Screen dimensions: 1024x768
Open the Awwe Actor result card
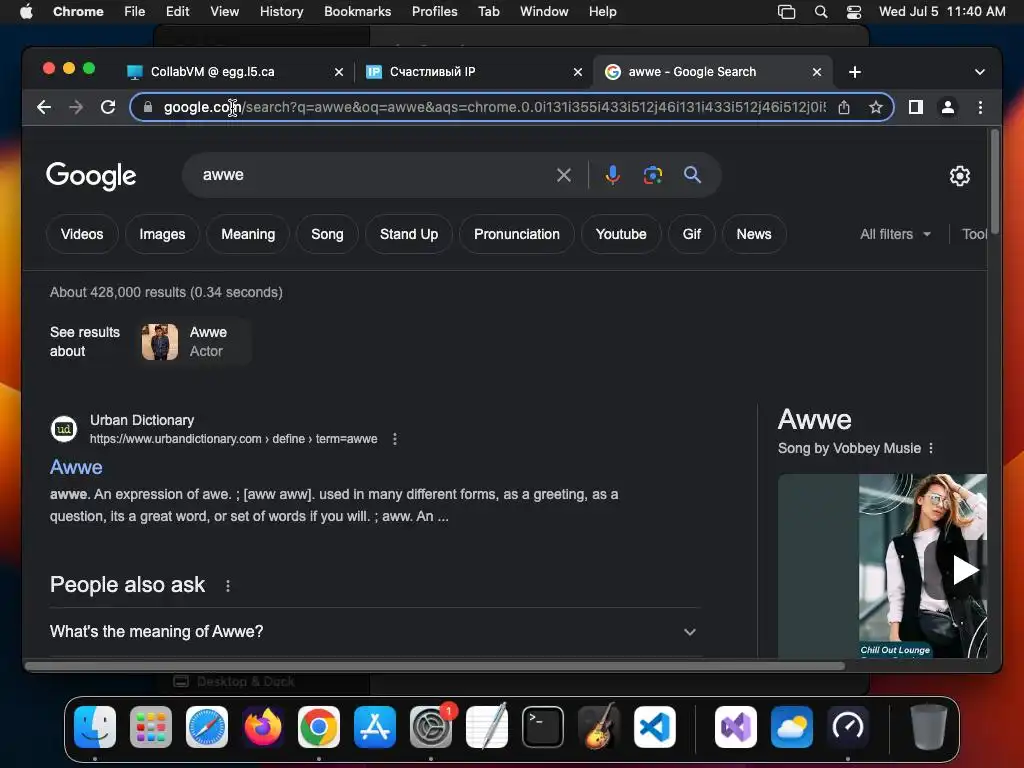[195, 342]
